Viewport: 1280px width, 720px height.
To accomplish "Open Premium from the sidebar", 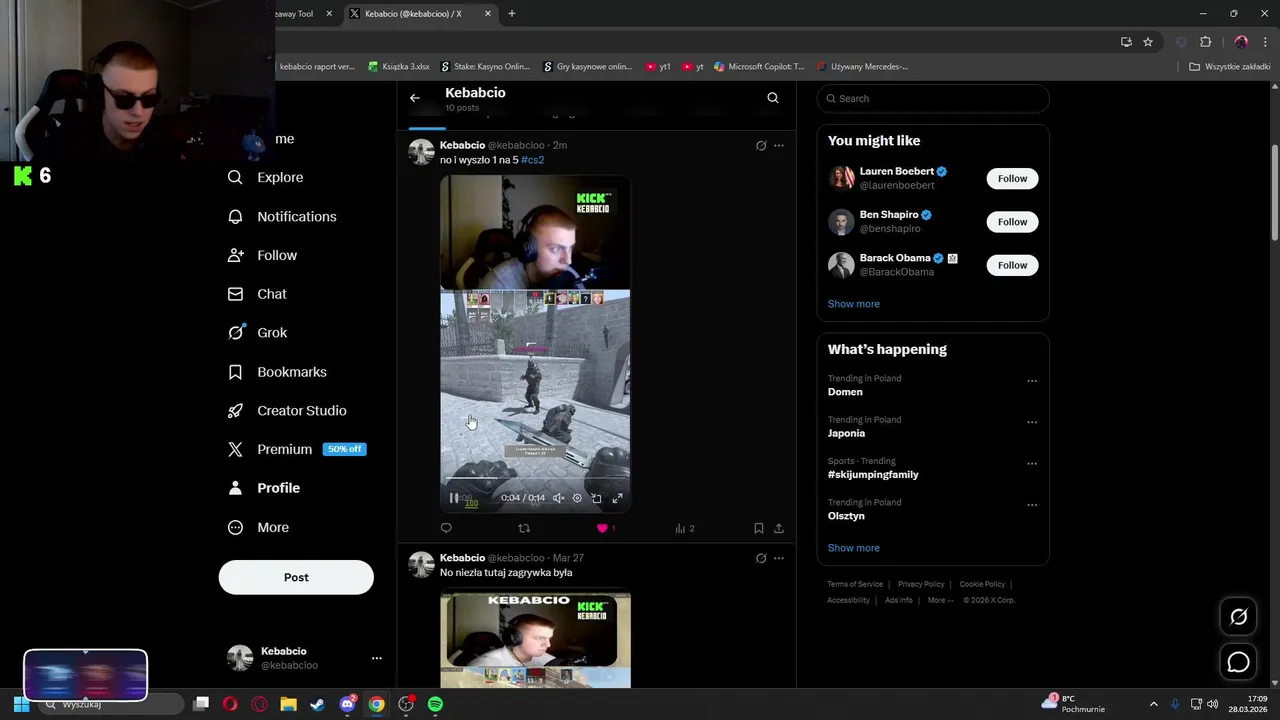I will pos(297,449).
